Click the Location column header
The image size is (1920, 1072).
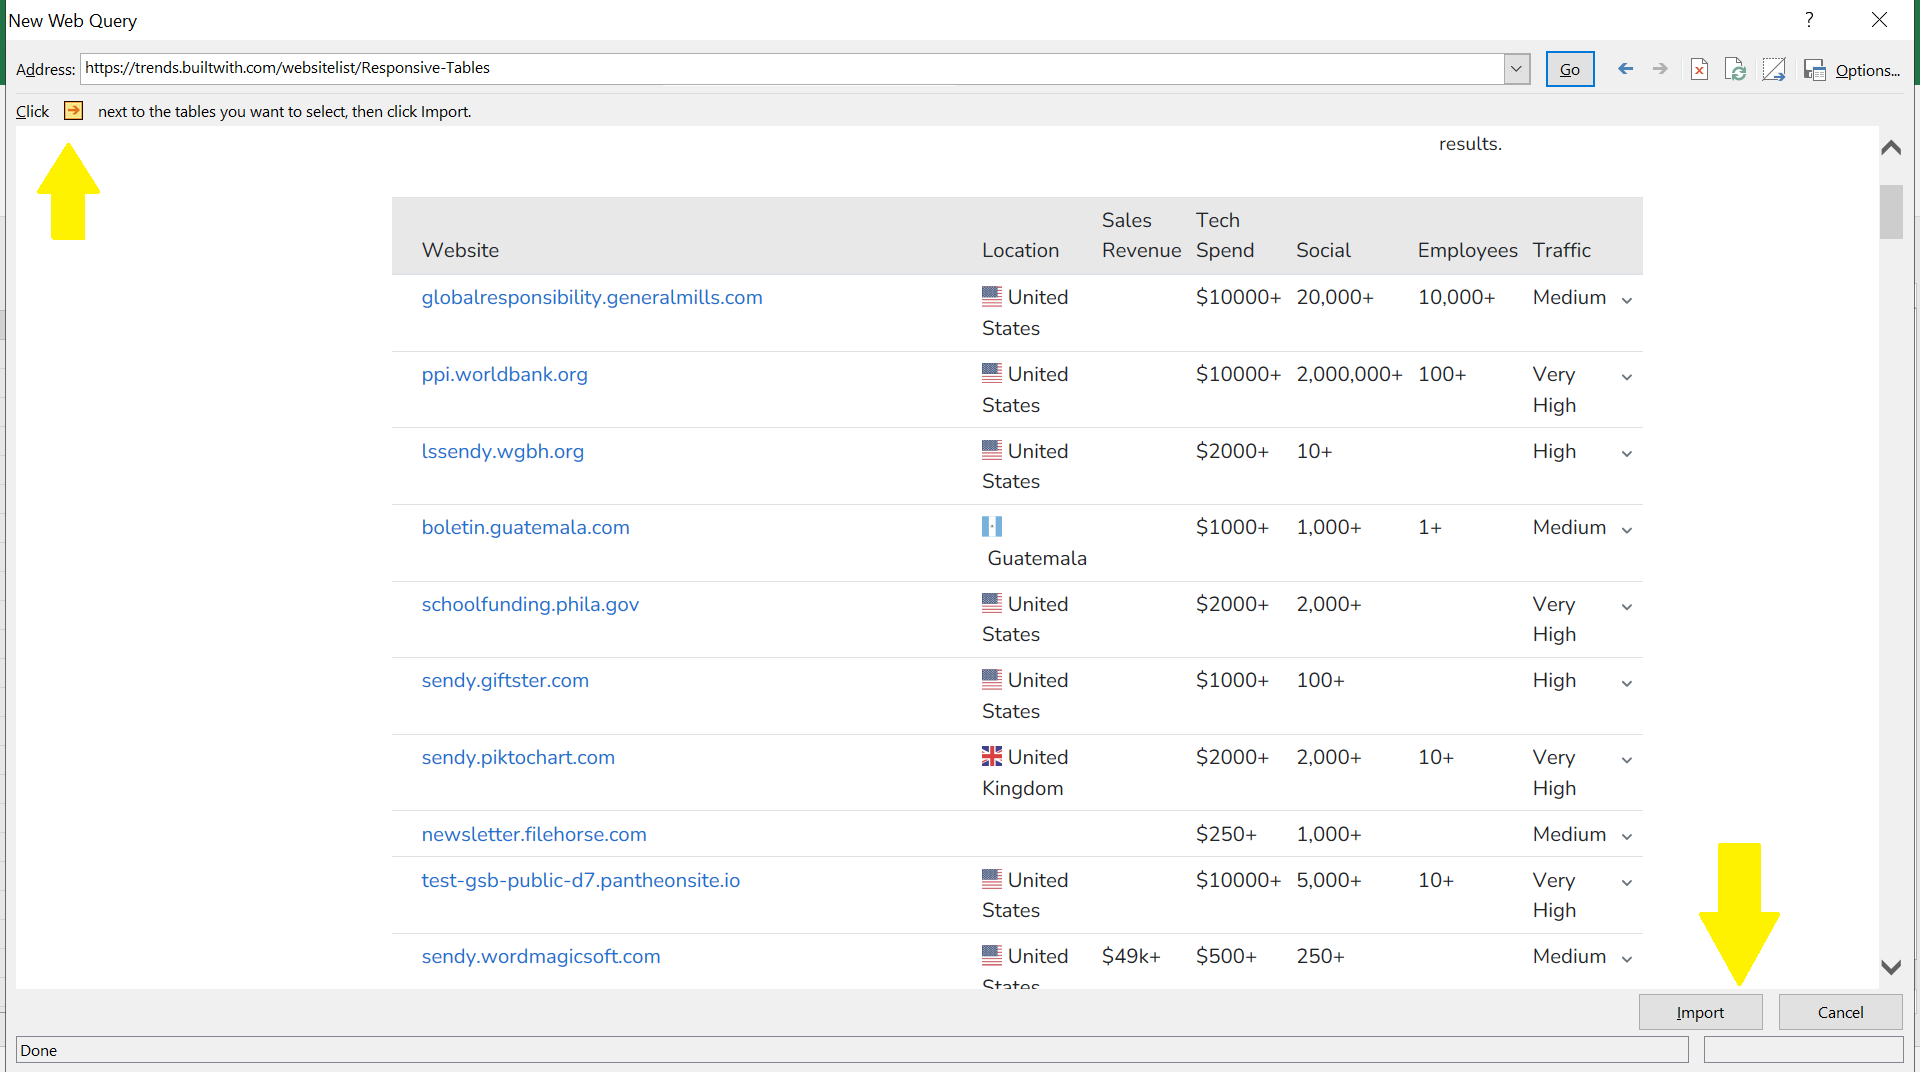click(x=1020, y=250)
